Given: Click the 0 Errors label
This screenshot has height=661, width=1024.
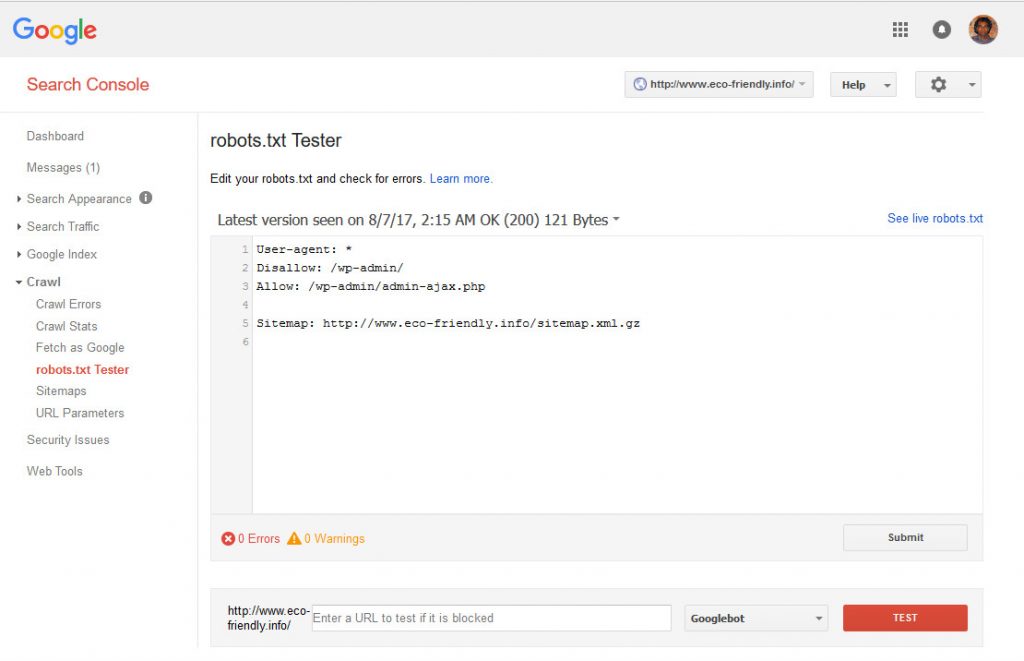Looking at the screenshot, I should point(259,538).
